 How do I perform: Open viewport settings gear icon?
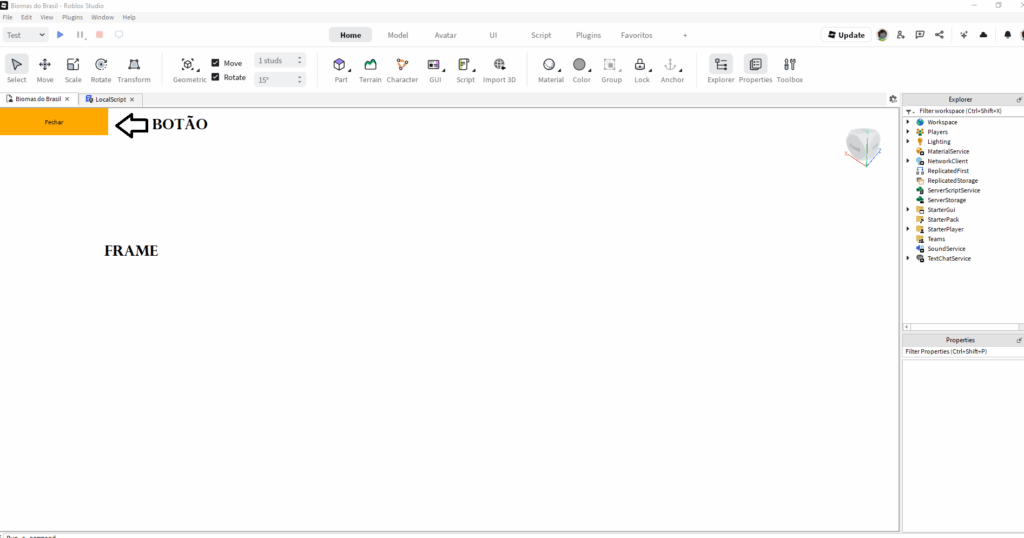pos(893,99)
